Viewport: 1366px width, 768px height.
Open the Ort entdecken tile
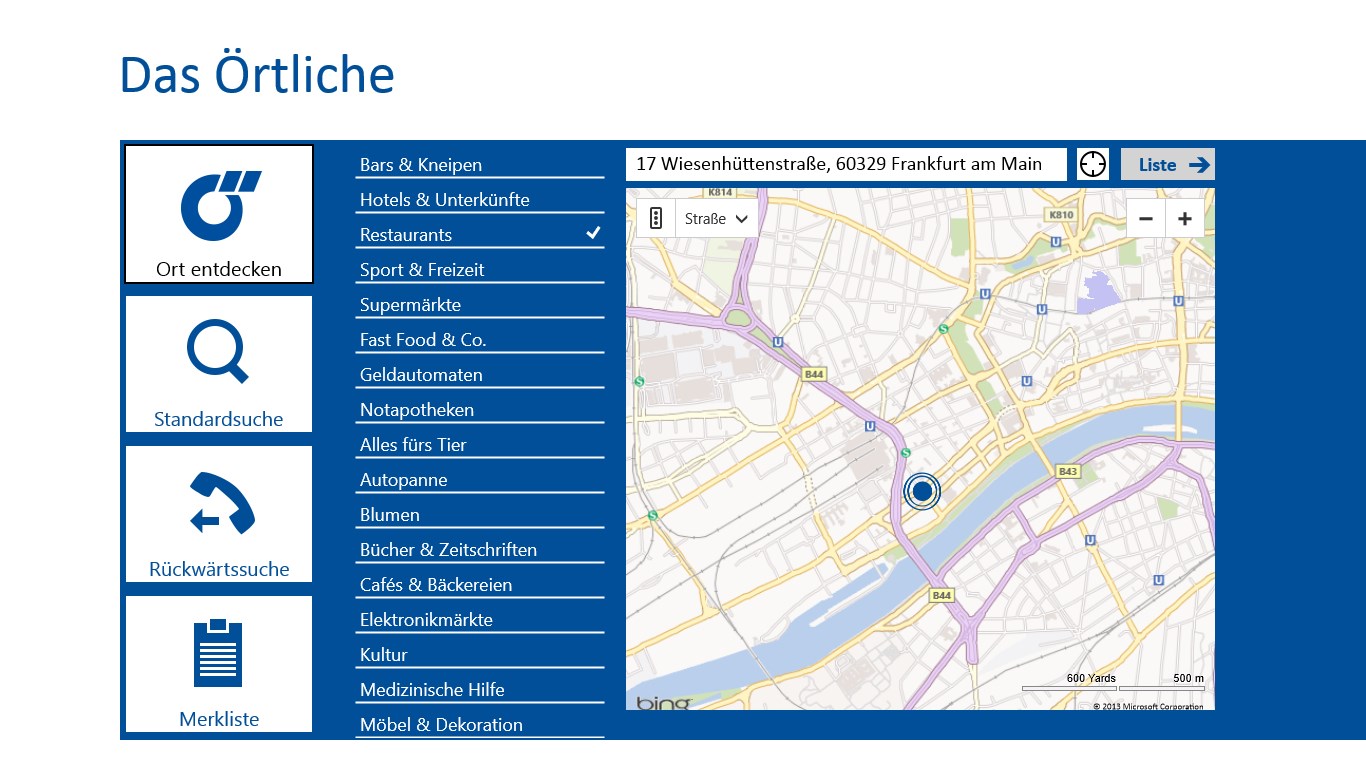[219, 214]
